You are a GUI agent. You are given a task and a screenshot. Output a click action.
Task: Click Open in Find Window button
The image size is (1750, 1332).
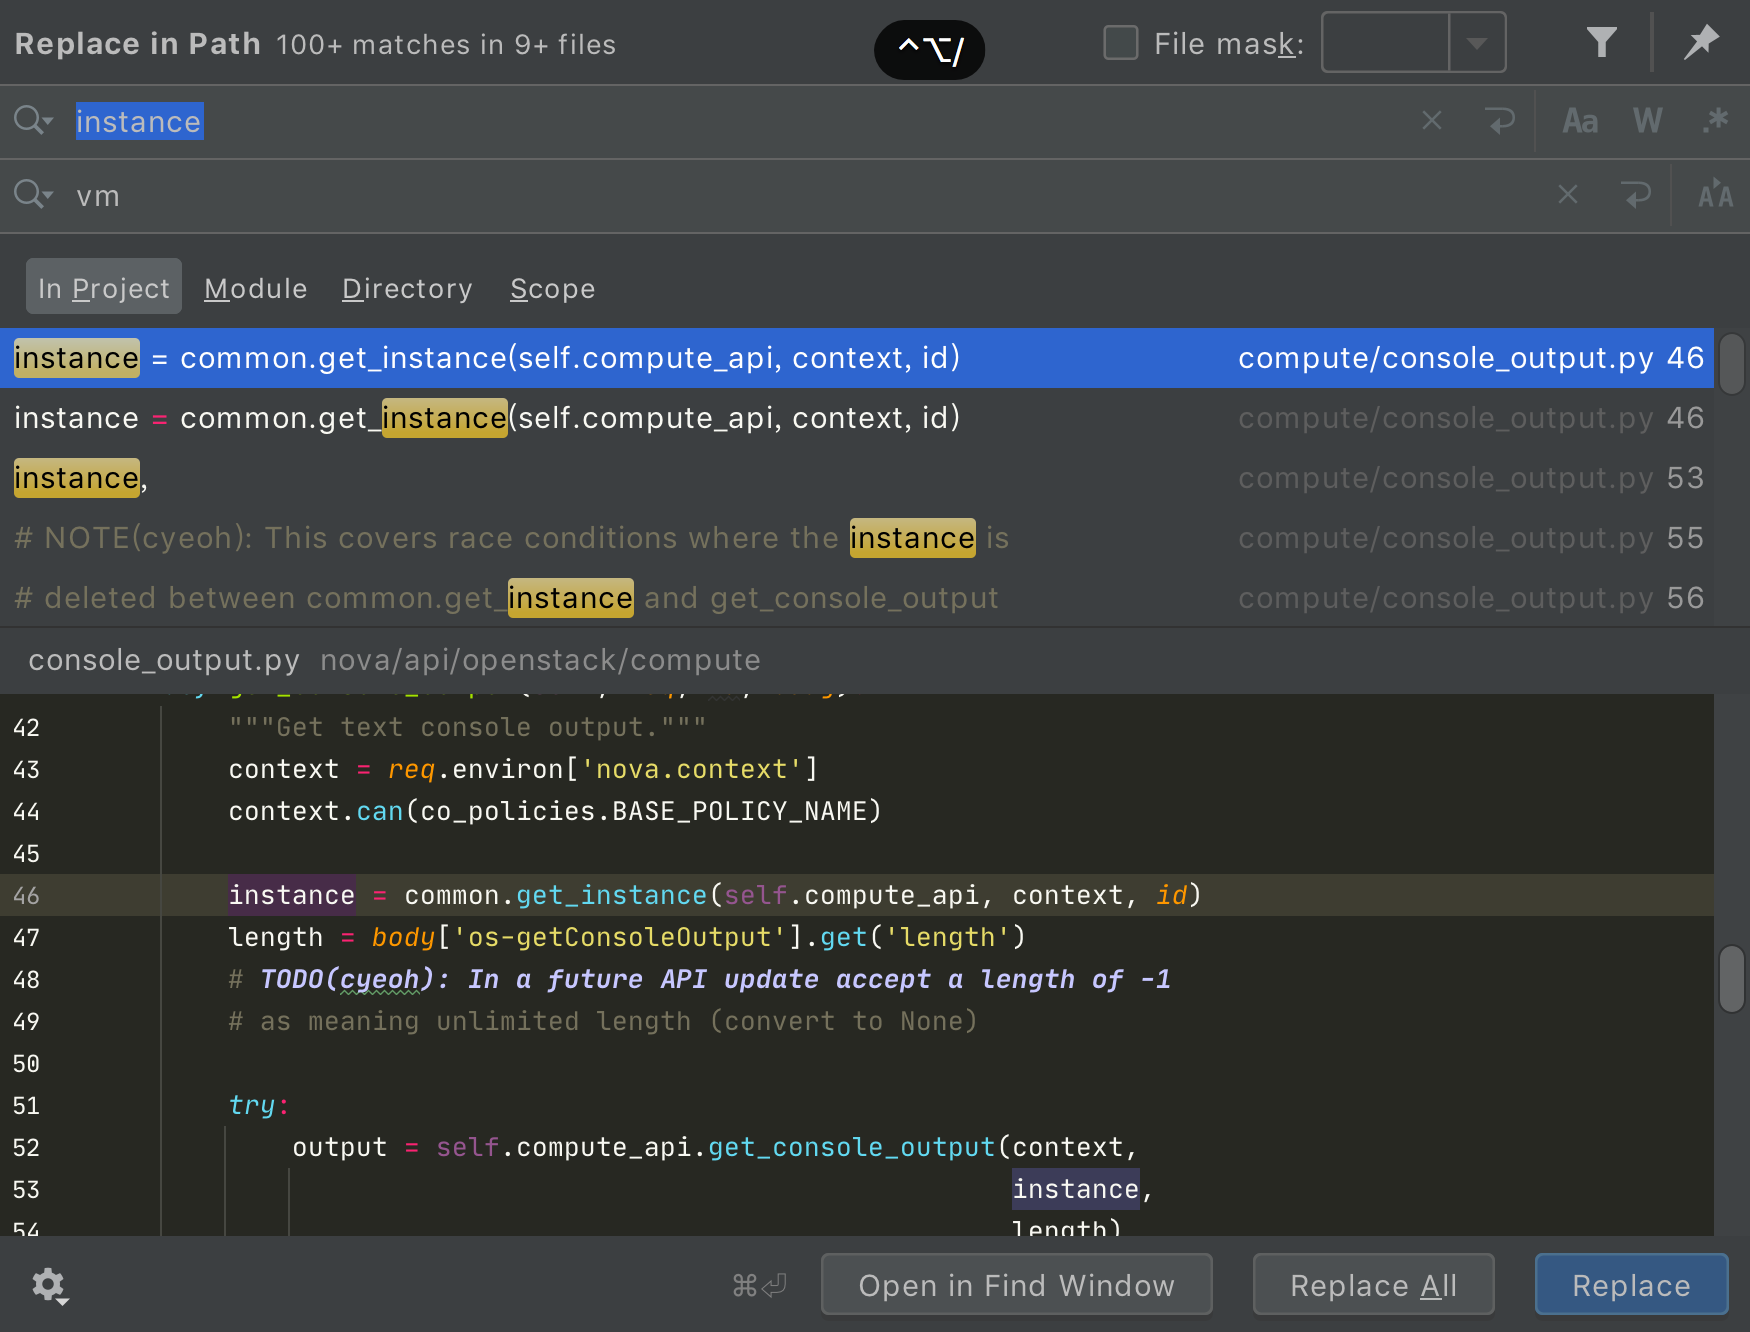click(x=1016, y=1285)
